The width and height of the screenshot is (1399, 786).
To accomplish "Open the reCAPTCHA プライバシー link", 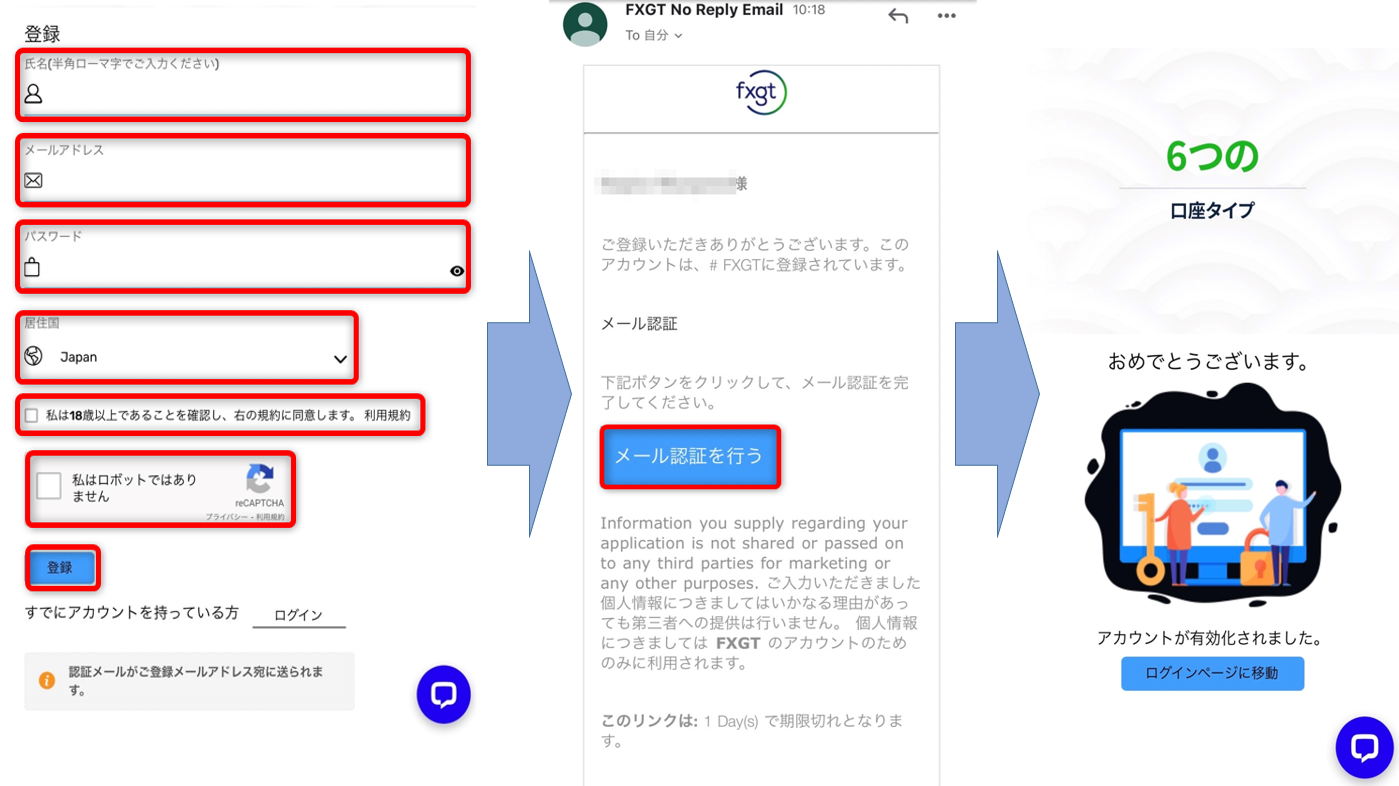I will 225,517.
